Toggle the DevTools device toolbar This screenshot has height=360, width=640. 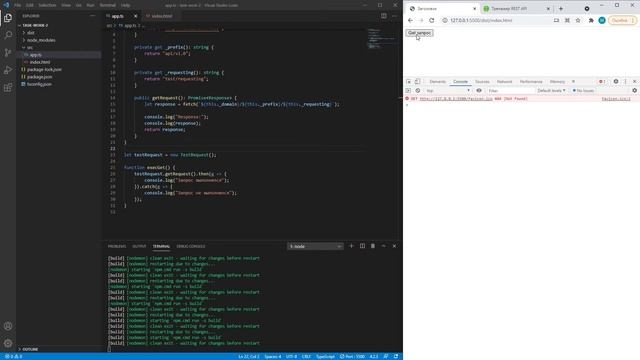click(418, 82)
